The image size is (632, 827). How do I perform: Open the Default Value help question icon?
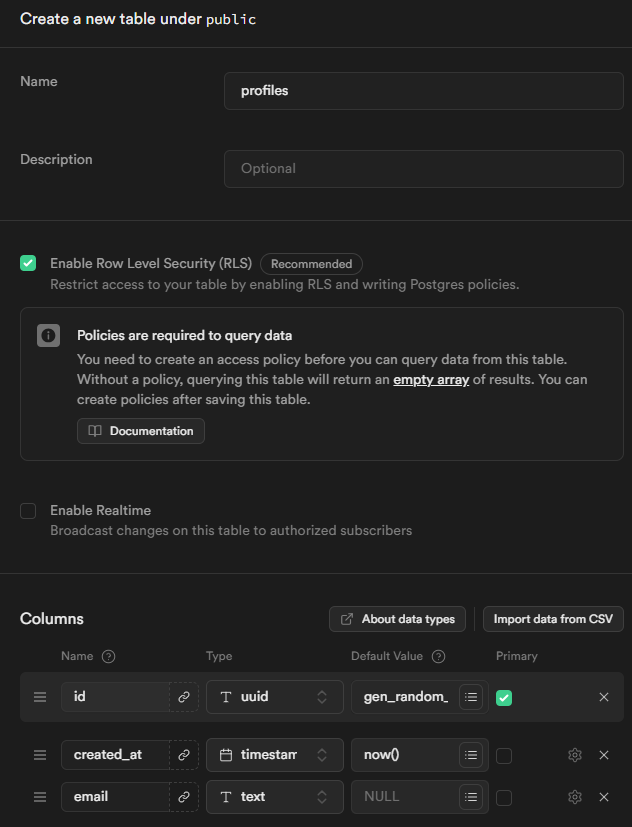pyautogui.click(x=438, y=656)
